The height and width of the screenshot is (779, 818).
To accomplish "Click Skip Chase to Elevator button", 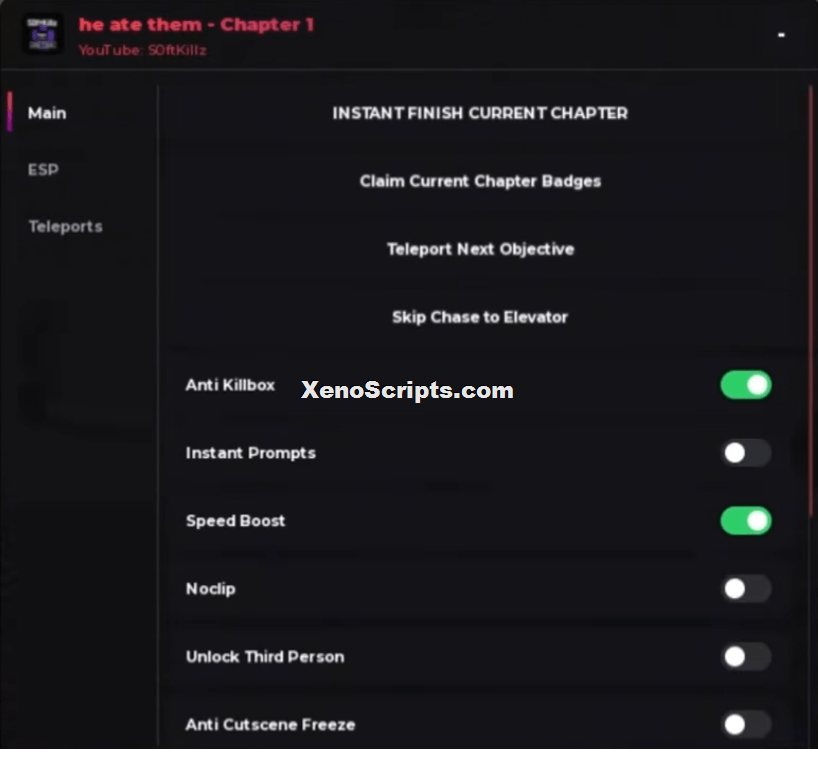I will (x=480, y=317).
